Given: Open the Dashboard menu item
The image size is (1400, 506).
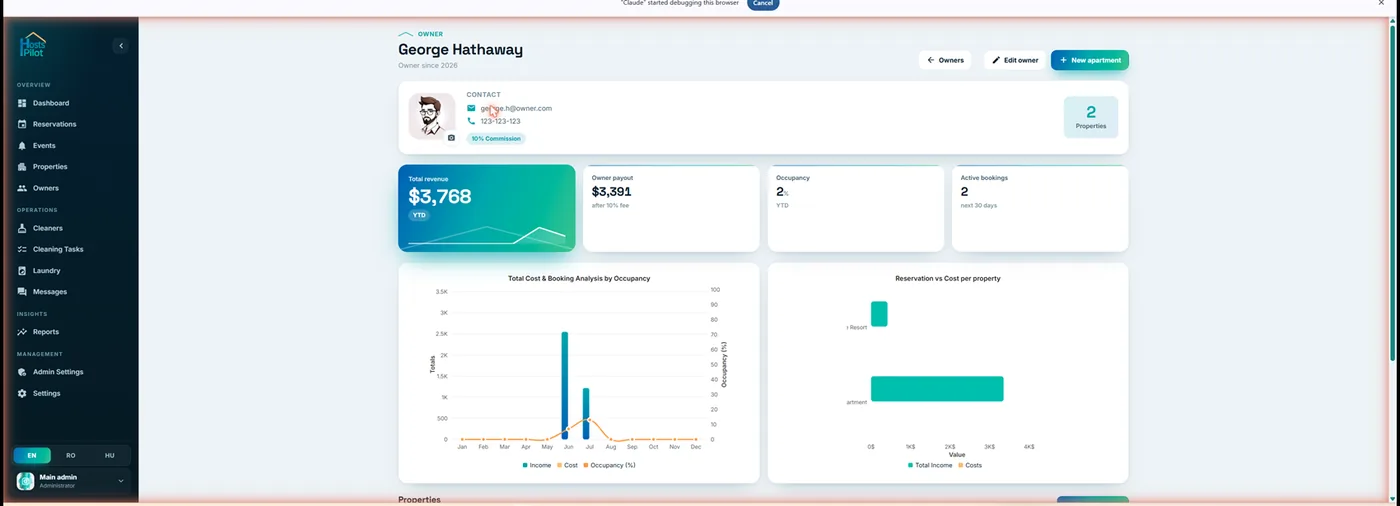Looking at the screenshot, I should (x=70, y=103).
